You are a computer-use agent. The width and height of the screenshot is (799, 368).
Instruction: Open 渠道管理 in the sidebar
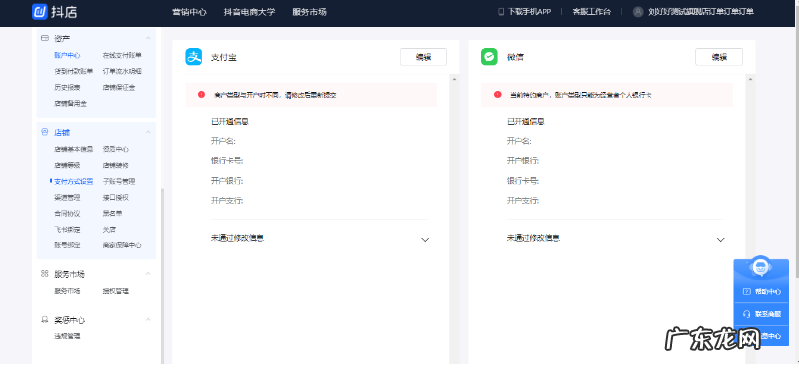[67, 197]
